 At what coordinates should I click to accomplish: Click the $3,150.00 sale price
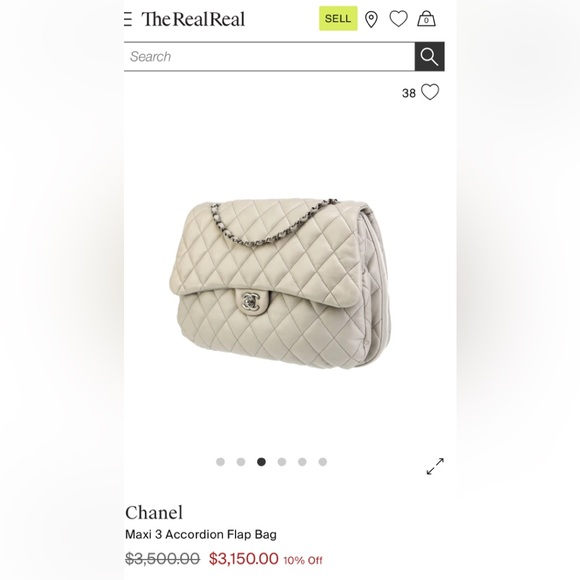tap(243, 559)
